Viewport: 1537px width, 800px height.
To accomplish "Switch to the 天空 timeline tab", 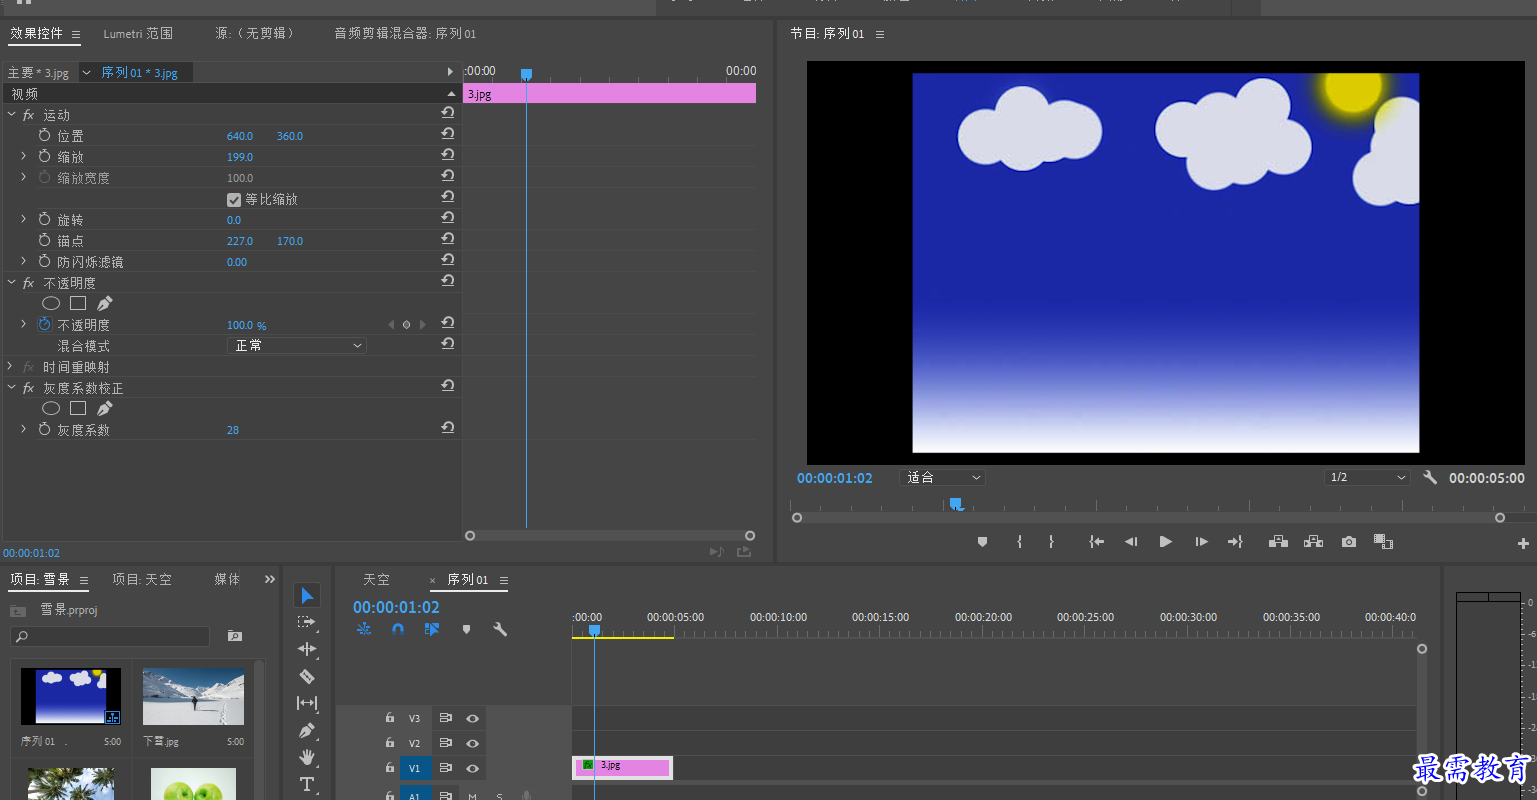I will point(376,579).
